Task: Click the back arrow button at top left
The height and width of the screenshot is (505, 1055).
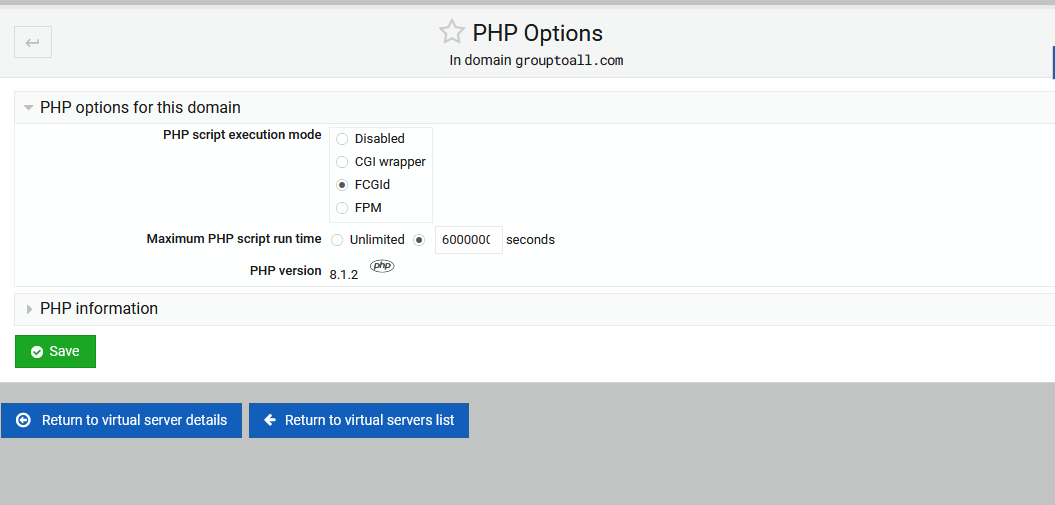Action: [33, 42]
